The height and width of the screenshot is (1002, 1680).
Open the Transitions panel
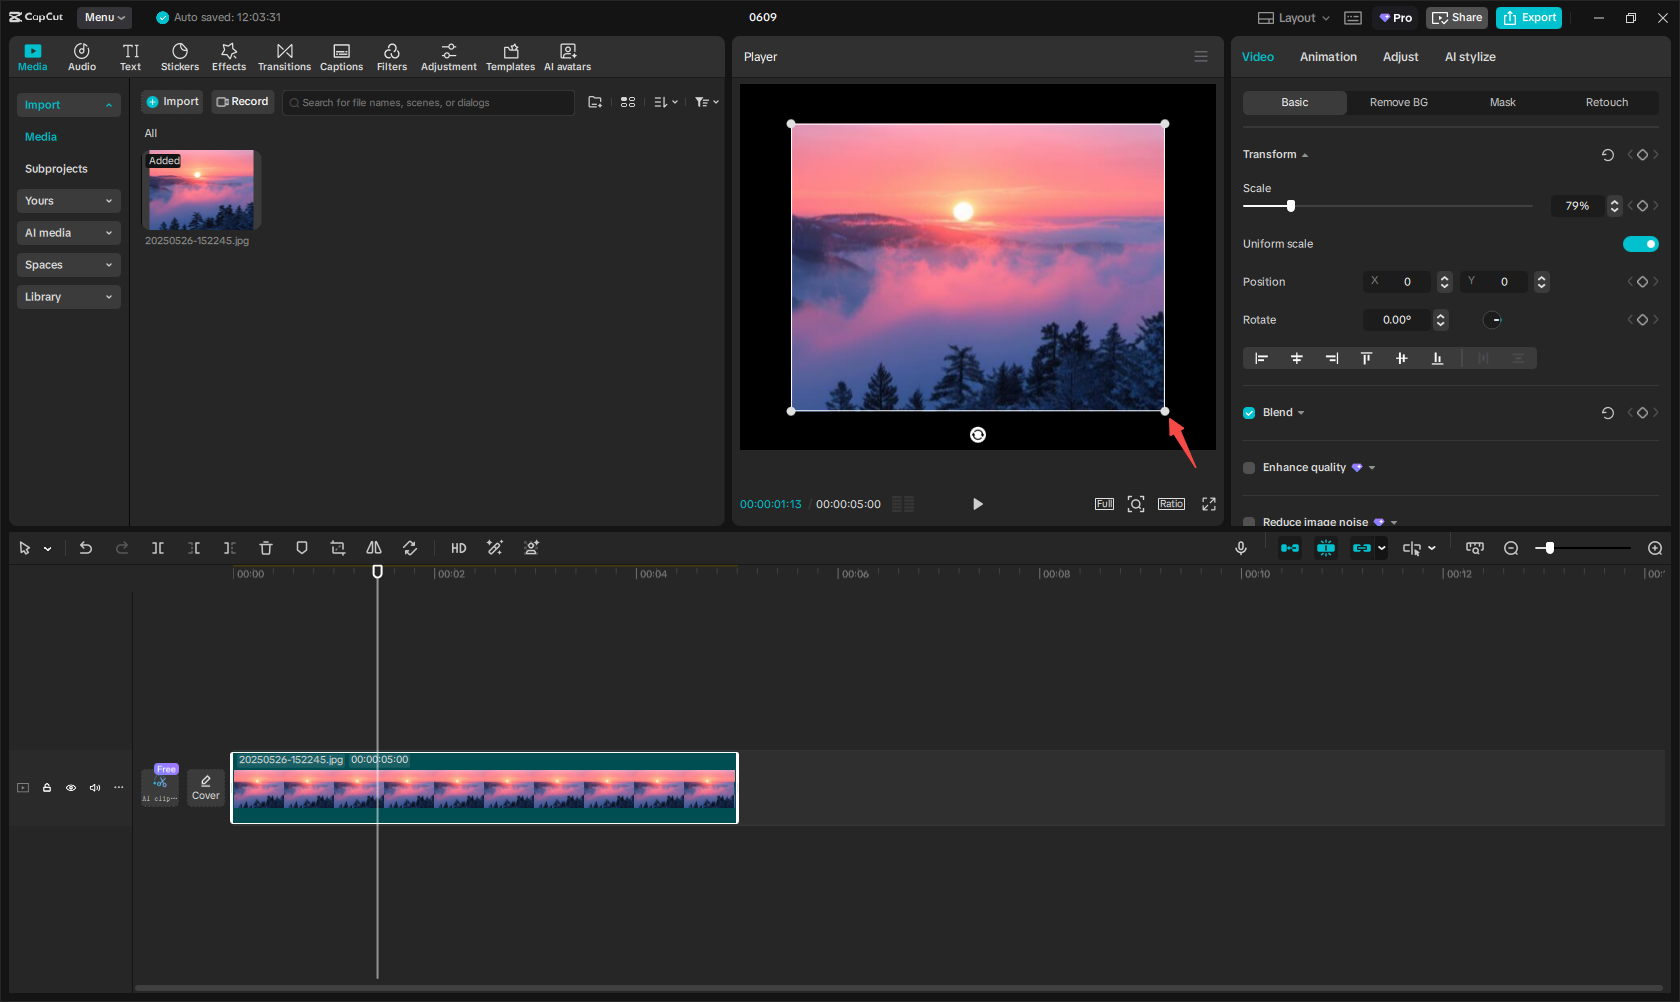[284, 56]
